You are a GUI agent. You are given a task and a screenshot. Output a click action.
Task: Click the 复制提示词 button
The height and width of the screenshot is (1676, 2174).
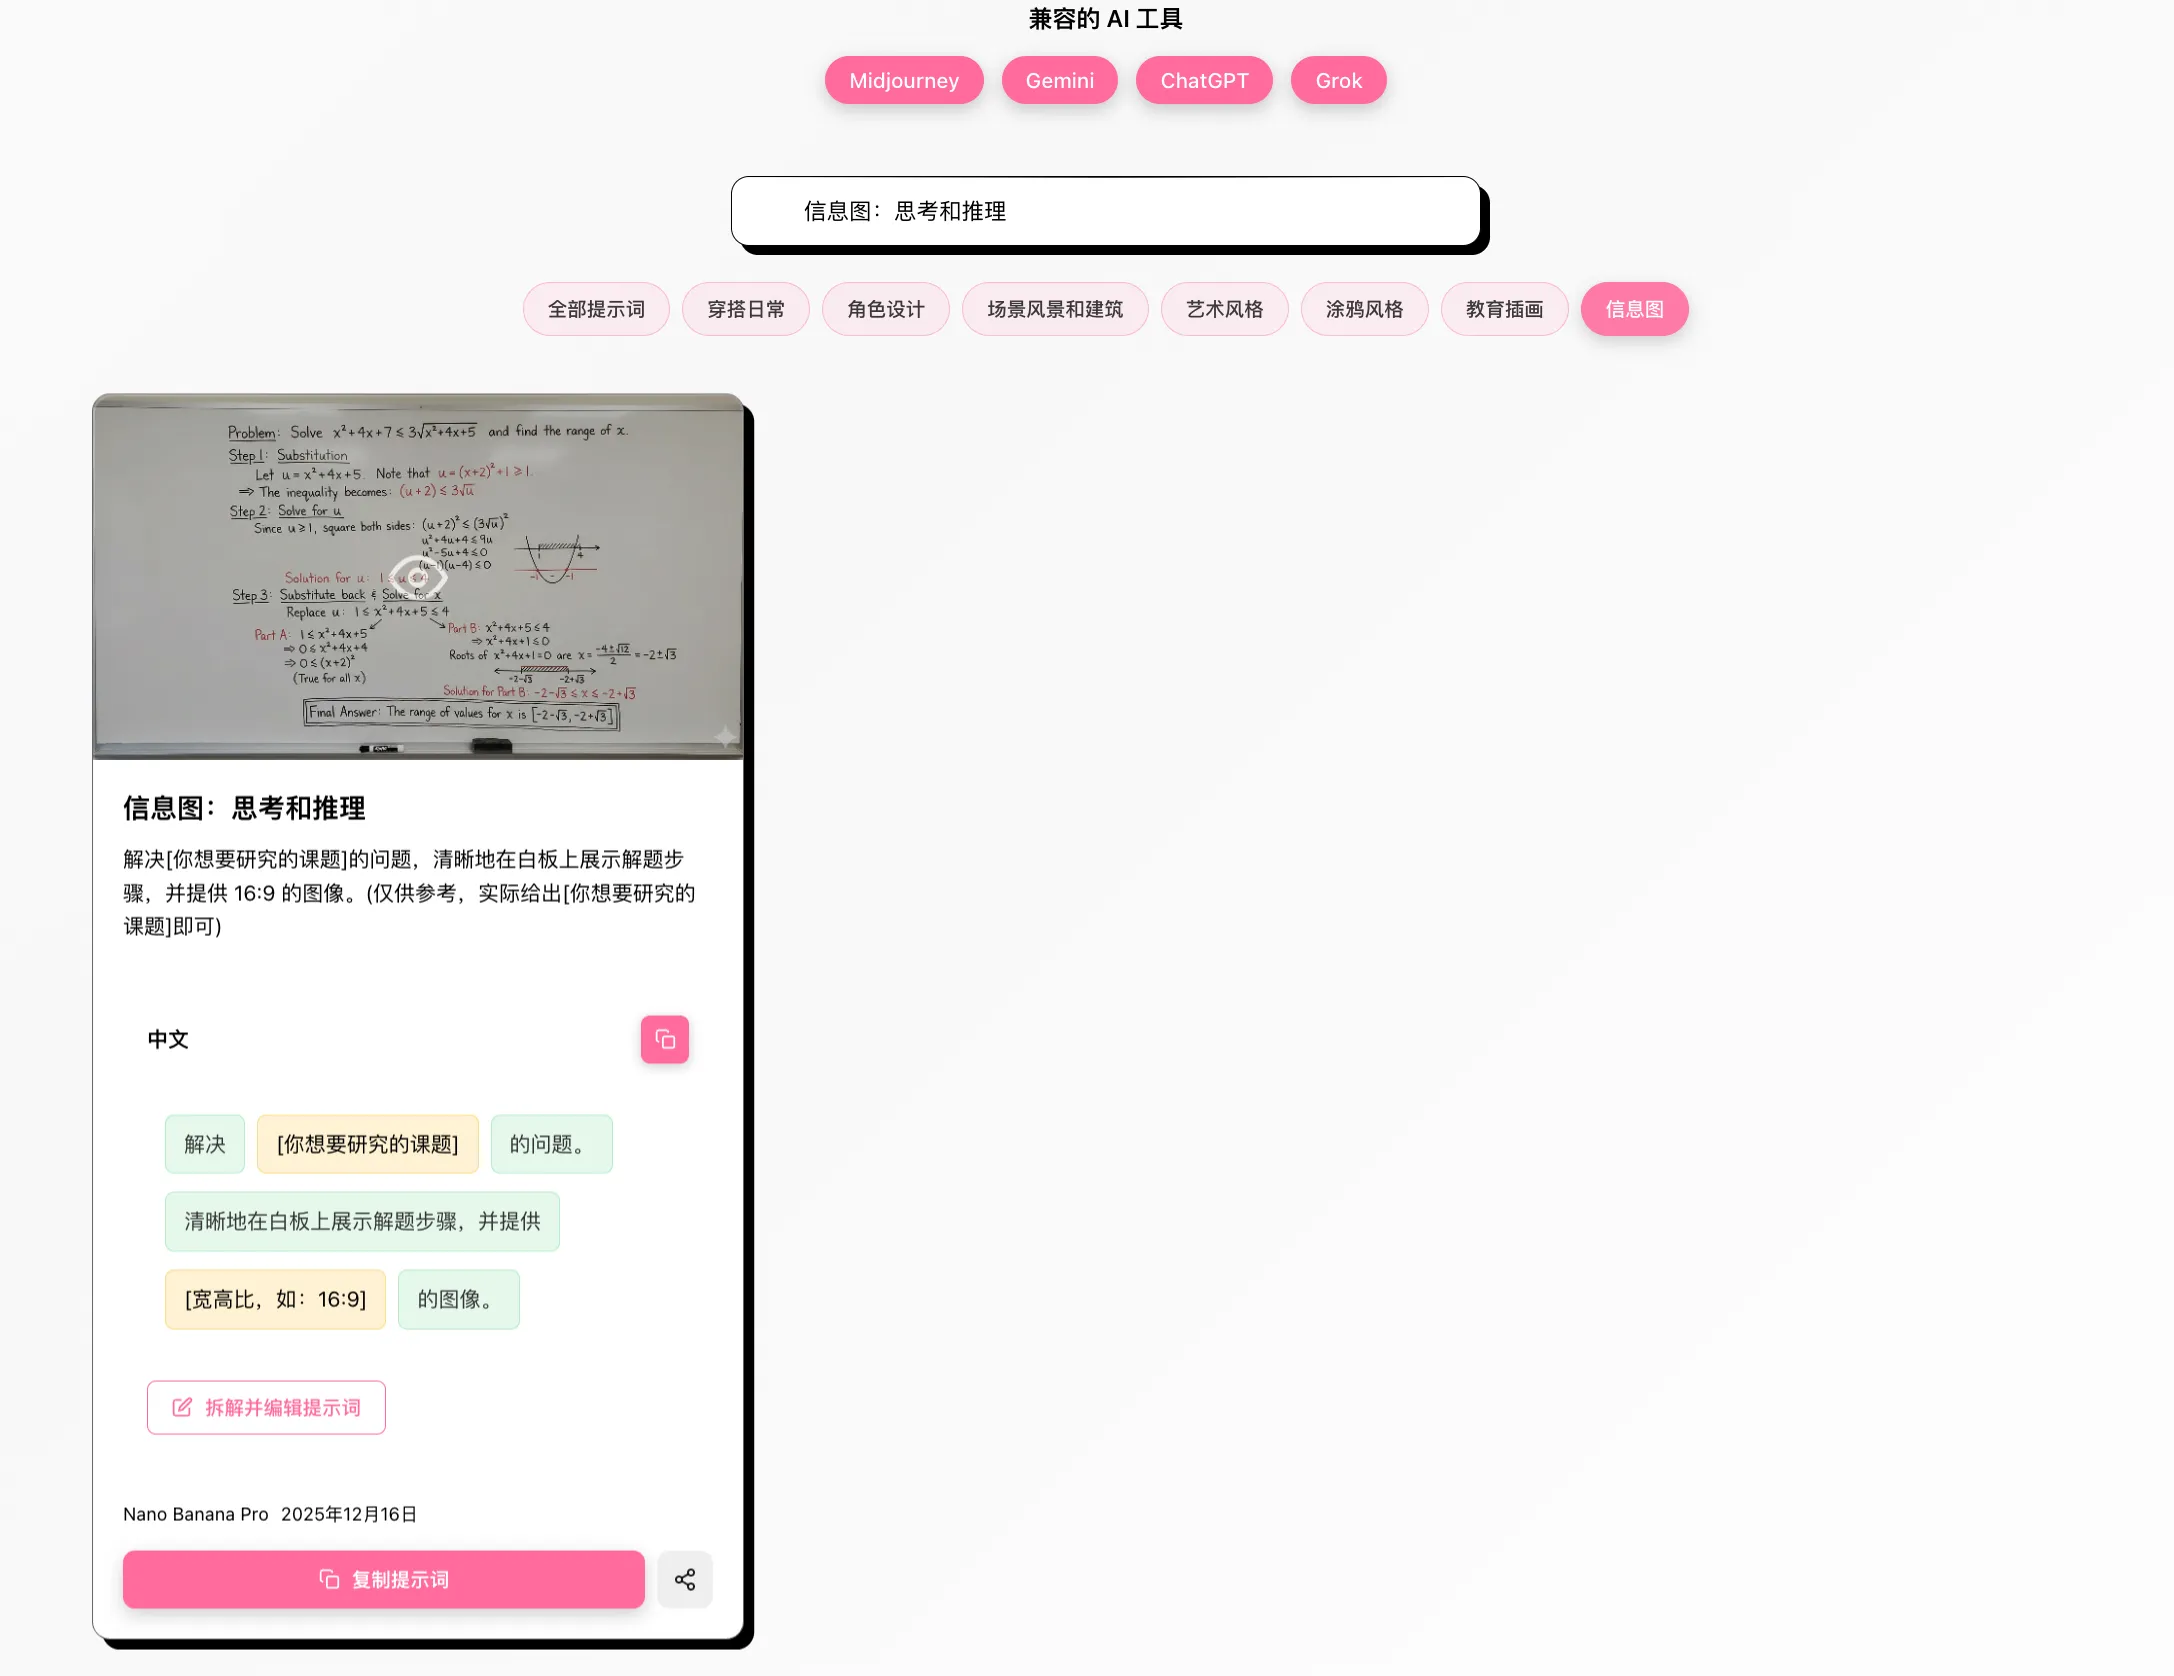click(382, 1580)
